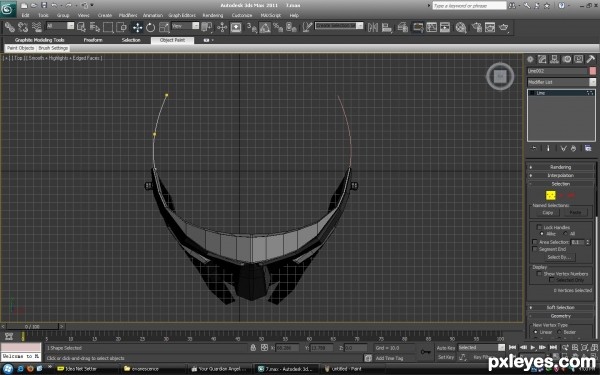600x375 pixels.
Task: Choose the Rectangular Selection Region tool
Action: coord(108,27)
